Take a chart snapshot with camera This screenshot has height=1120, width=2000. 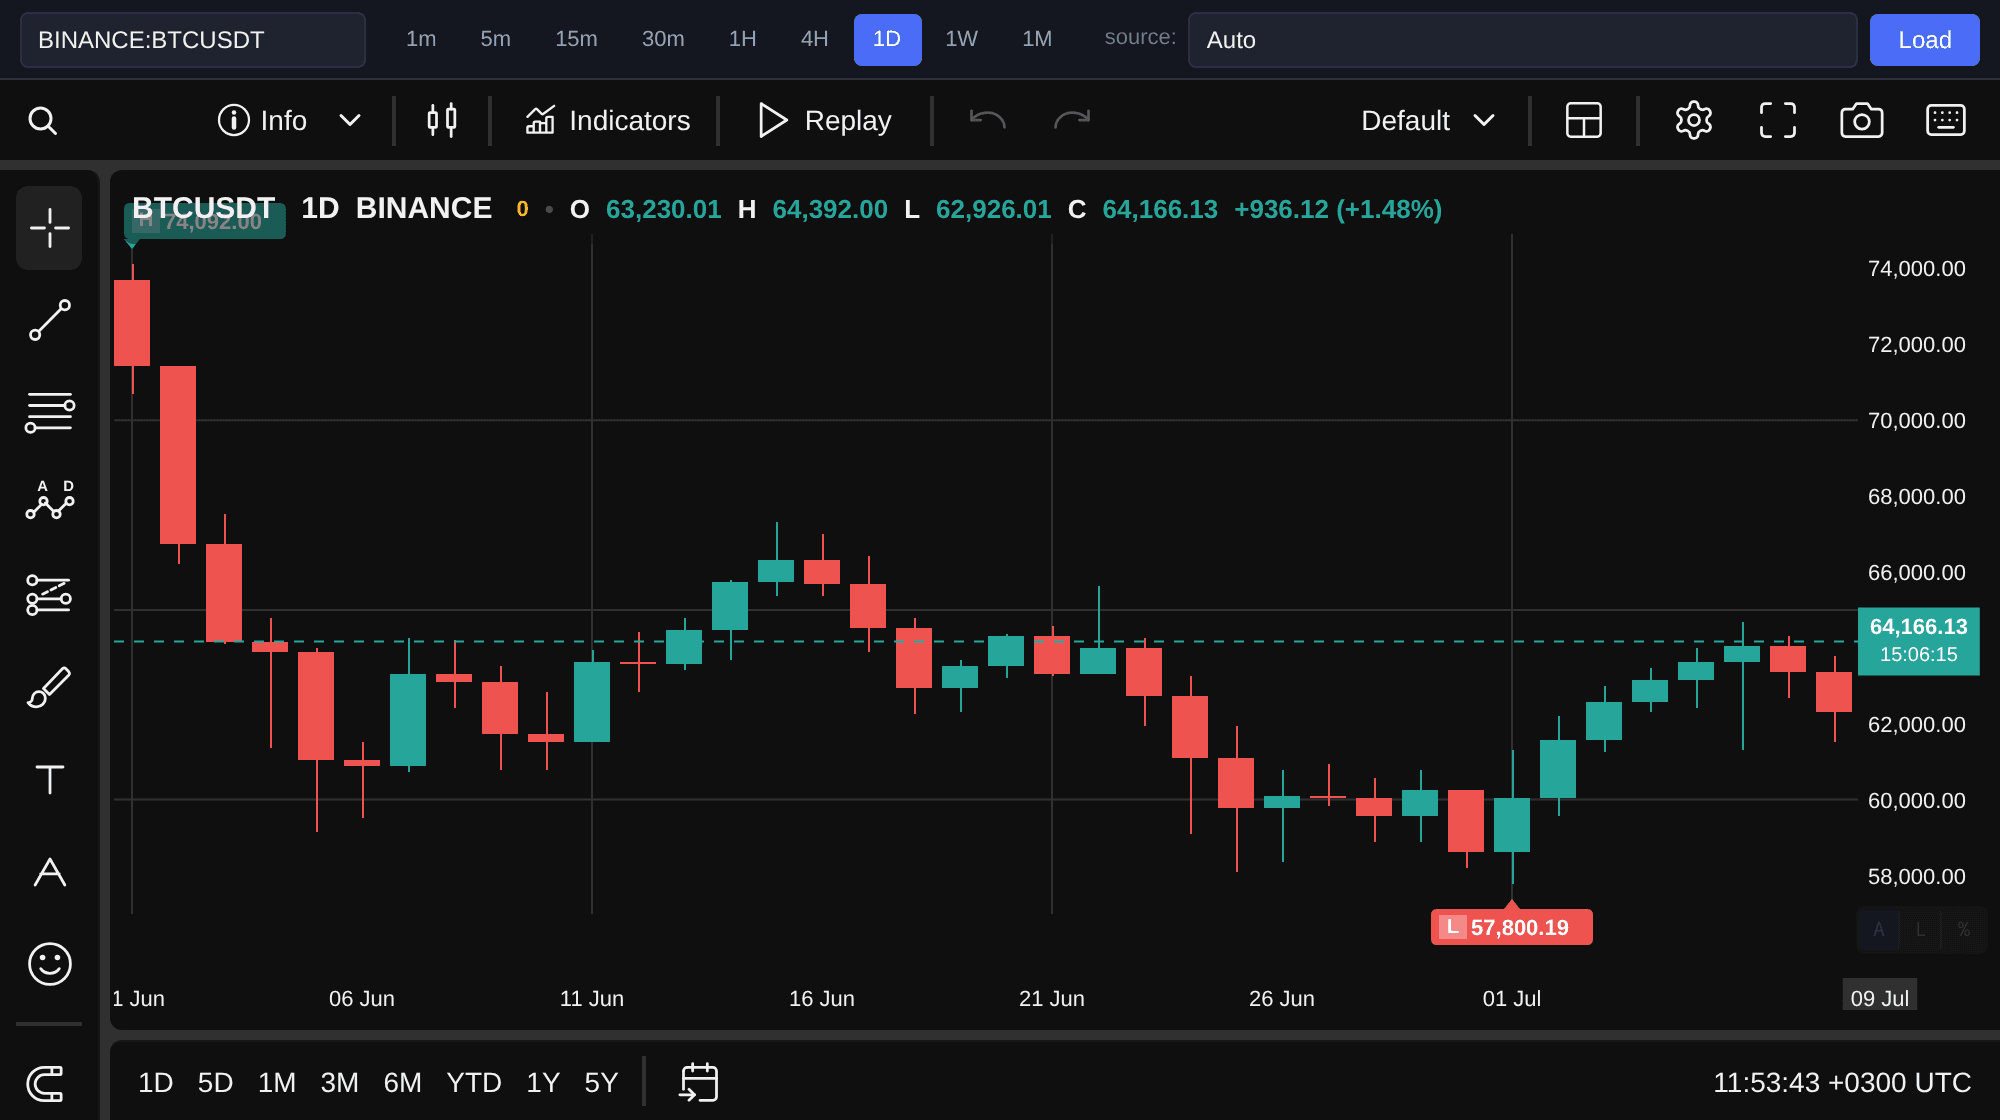click(x=1862, y=120)
